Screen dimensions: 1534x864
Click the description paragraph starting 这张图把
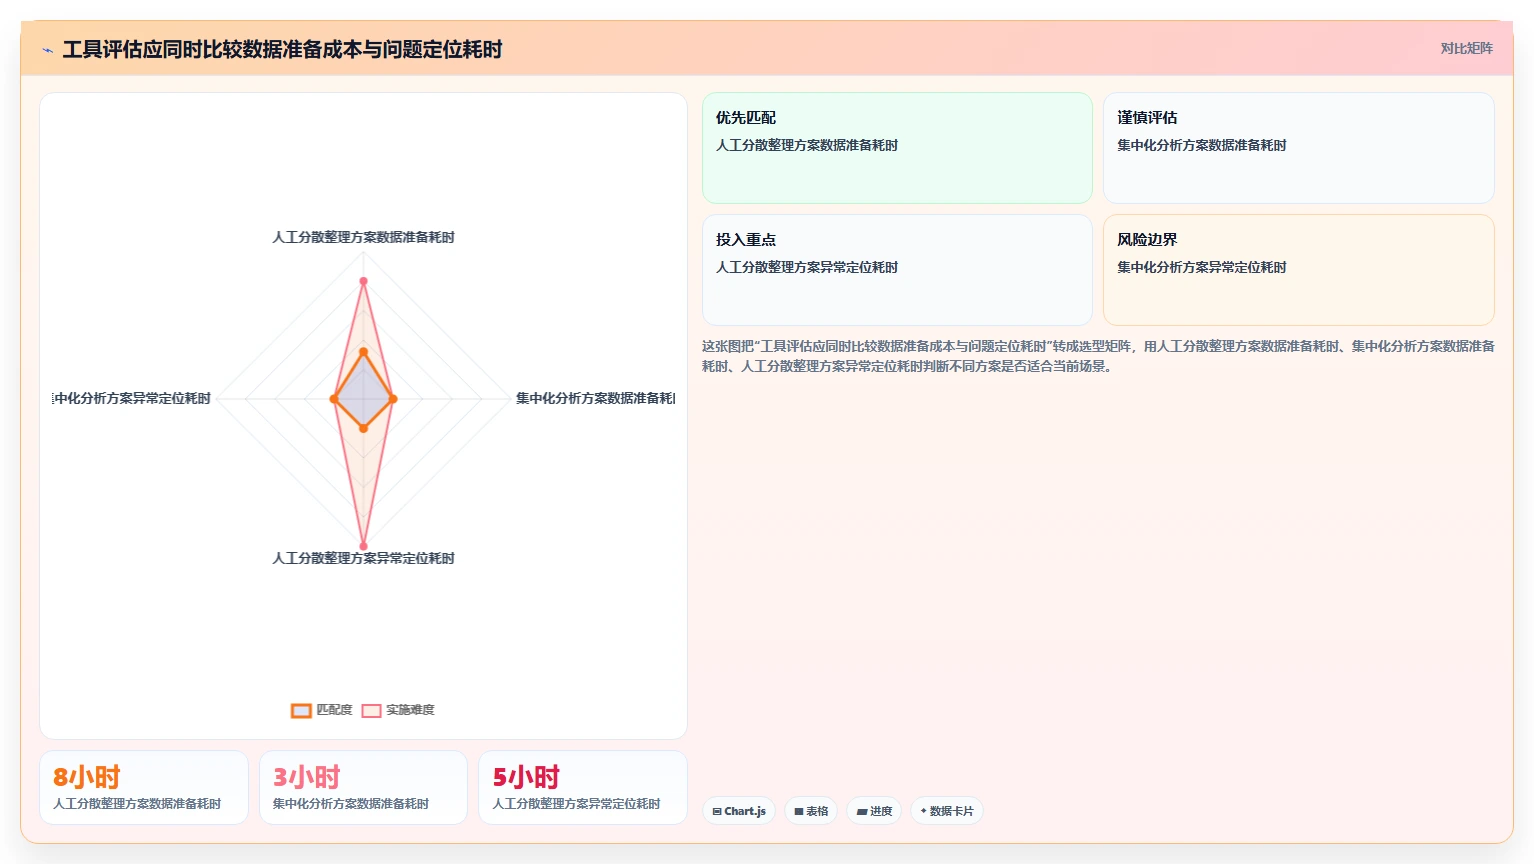pos(1098,356)
